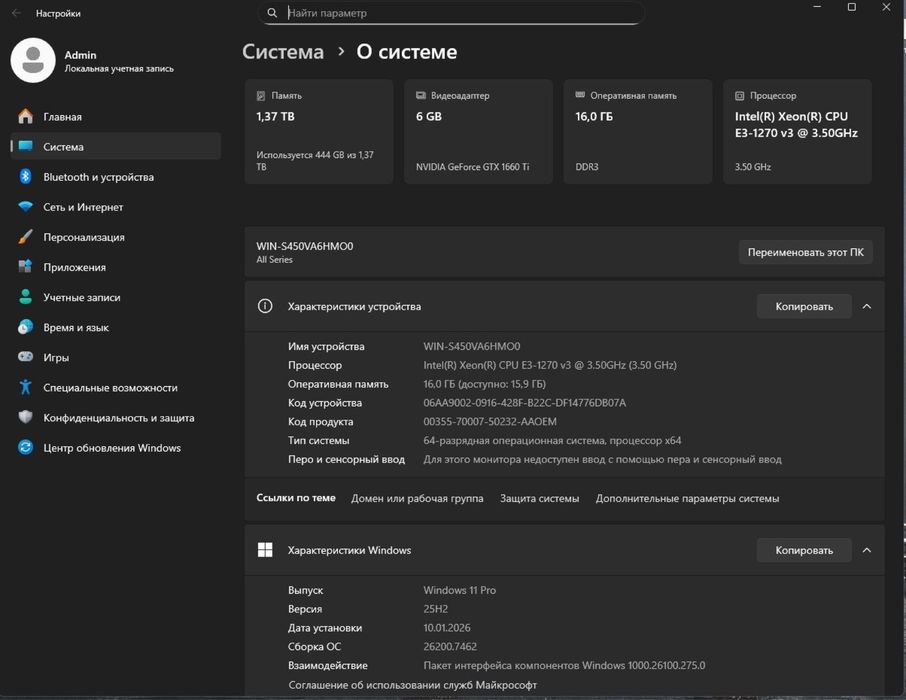Click the Wi-Fi icon for Сеть и Интернет

[x=25, y=206]
